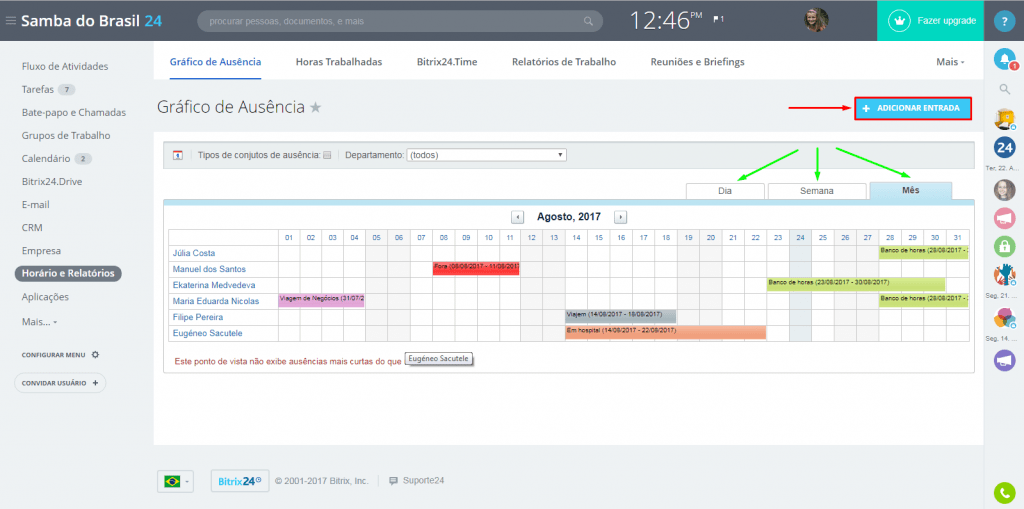The height and width of the screenshot is (509, 1024).
Task: Click the Fazer upgrade button
Action: [930, 20]
